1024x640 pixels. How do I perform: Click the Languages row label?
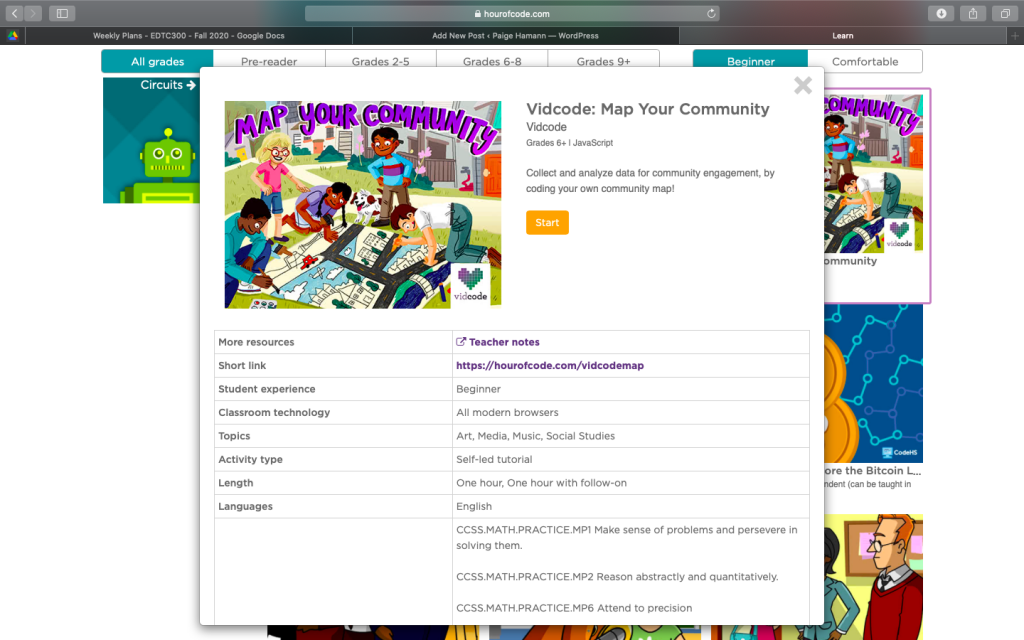coord(246,506)
